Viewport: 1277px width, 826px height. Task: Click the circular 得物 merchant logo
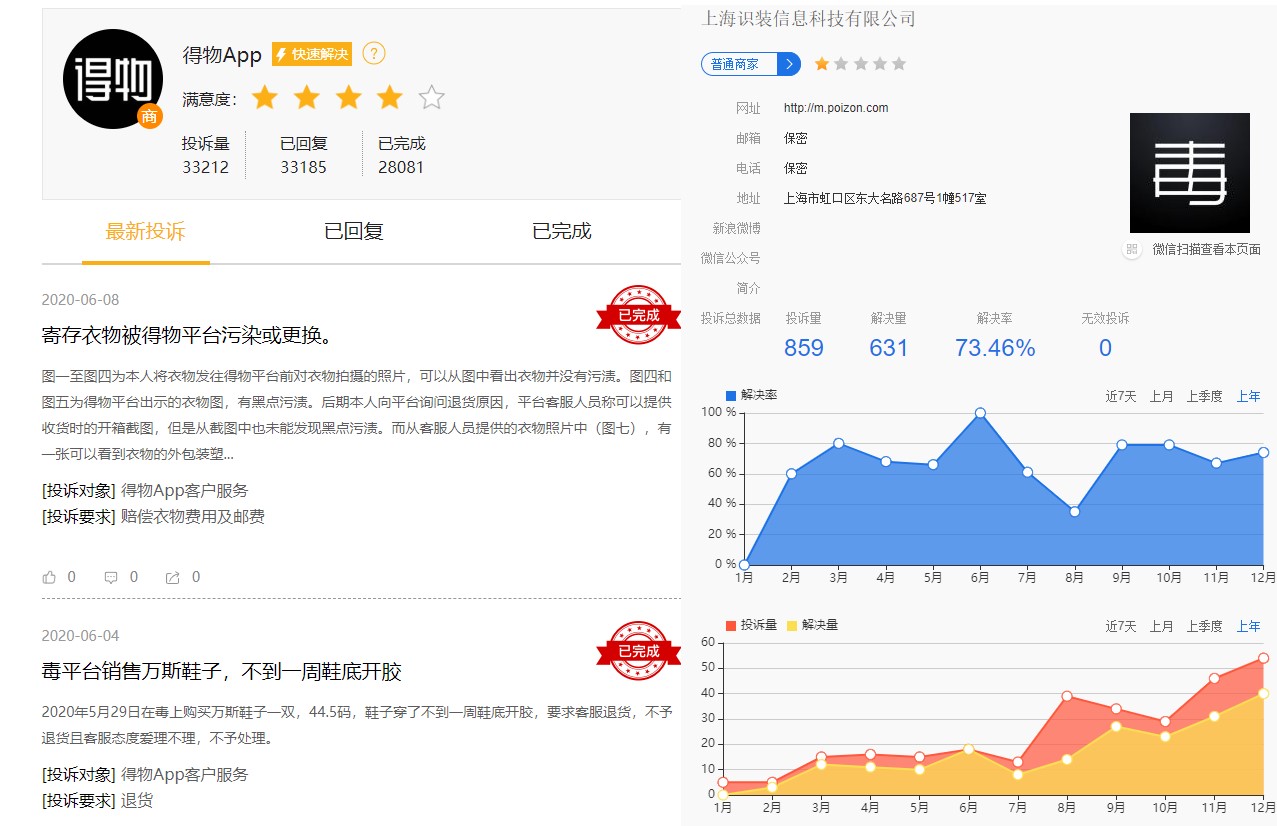click(x=112, y=77)
